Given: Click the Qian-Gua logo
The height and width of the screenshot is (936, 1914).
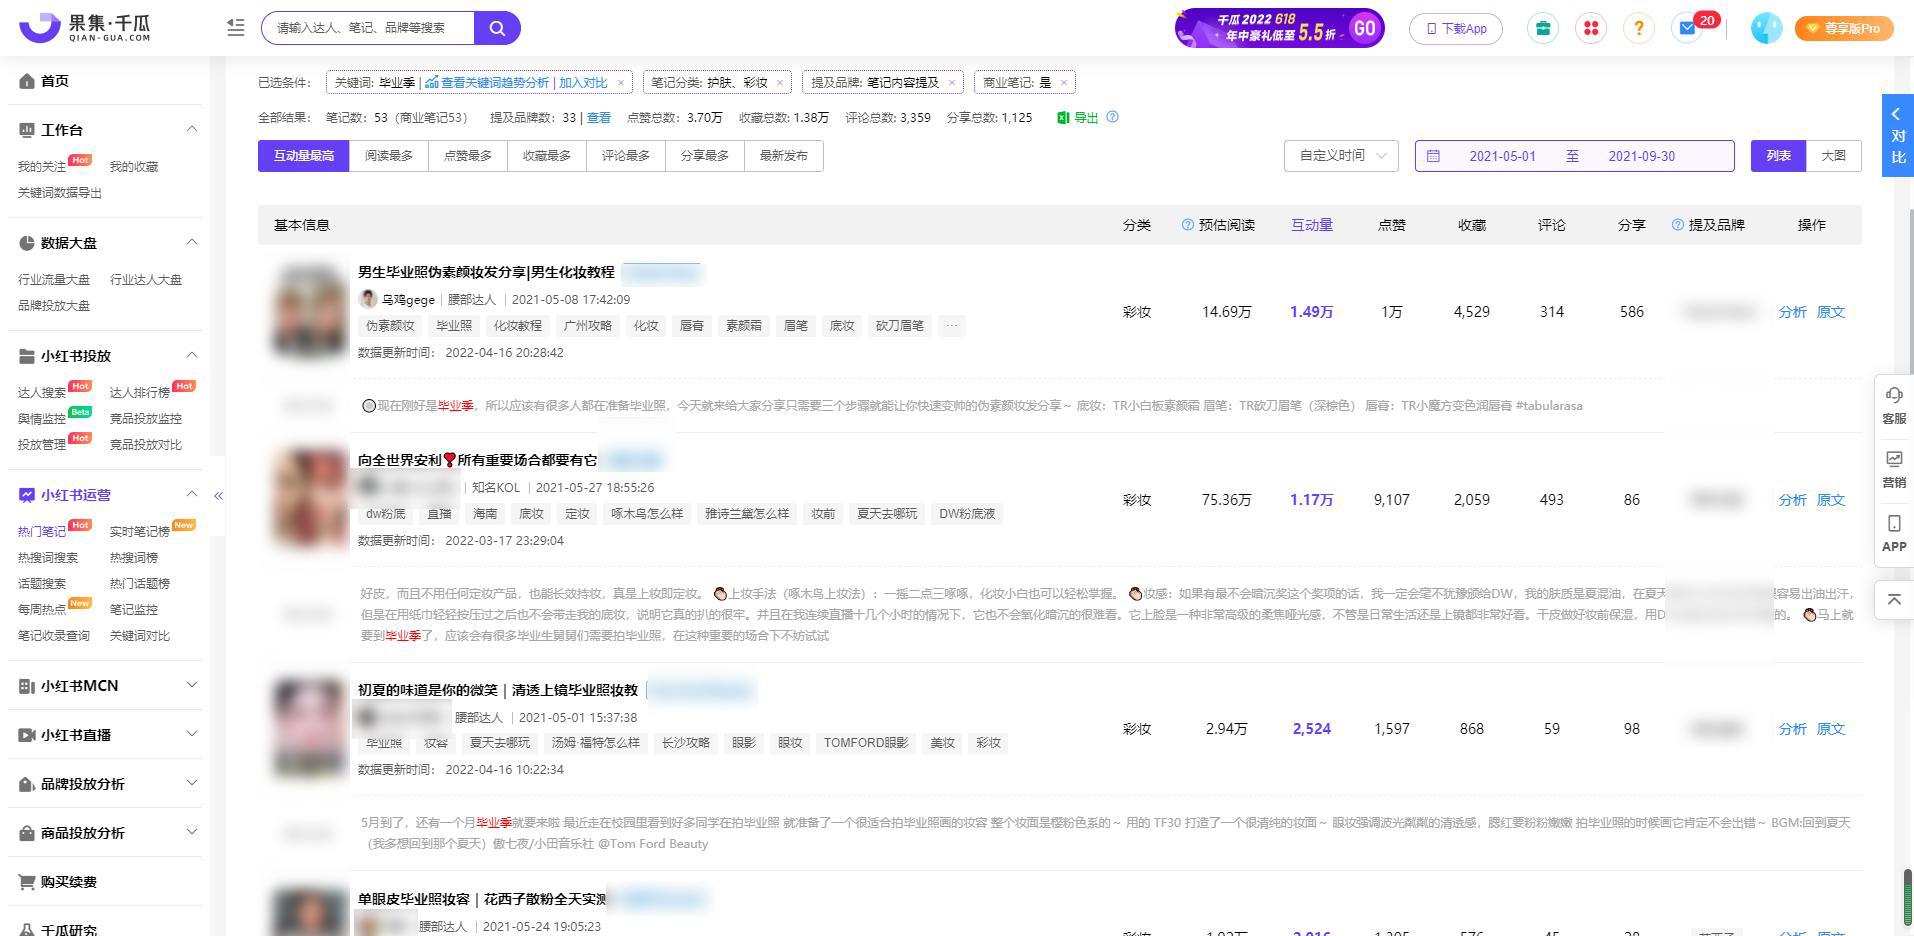Looking at the screenshot, I should pyautogui.click(x=85, y=28).
